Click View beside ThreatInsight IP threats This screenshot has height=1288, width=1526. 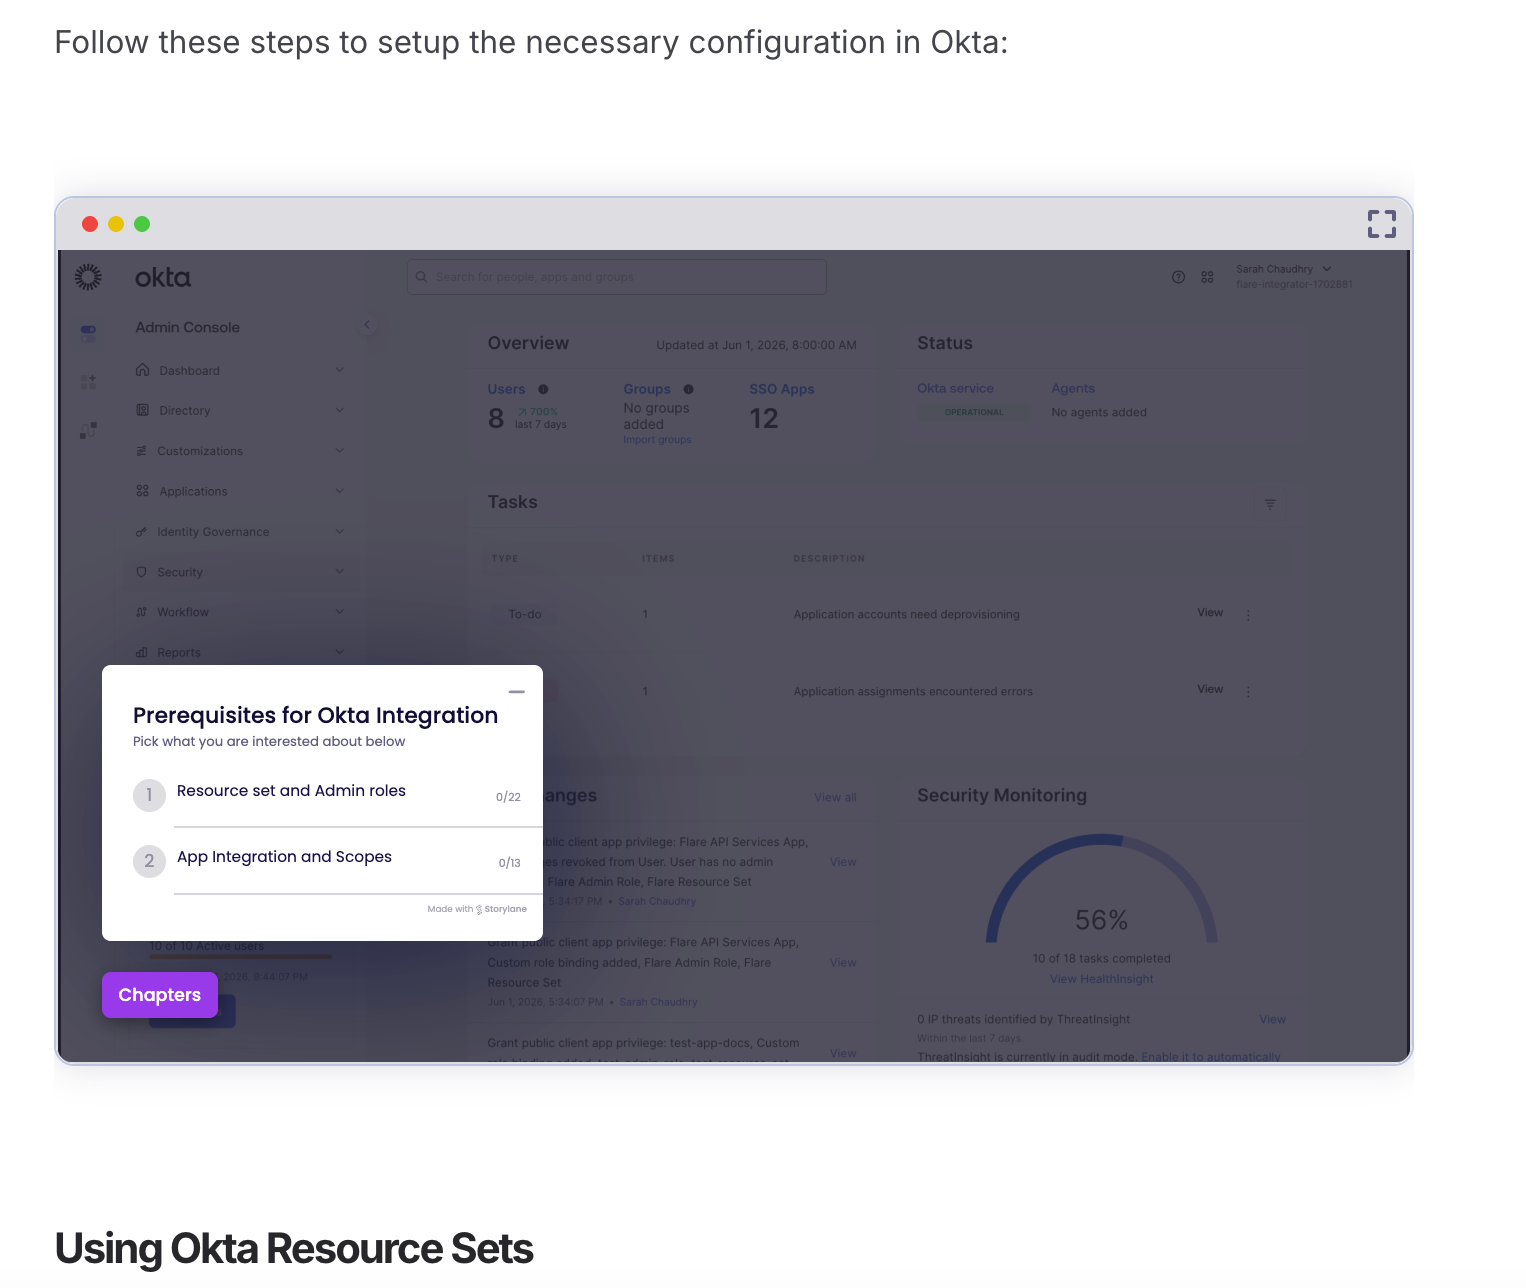[1272, 1019]
